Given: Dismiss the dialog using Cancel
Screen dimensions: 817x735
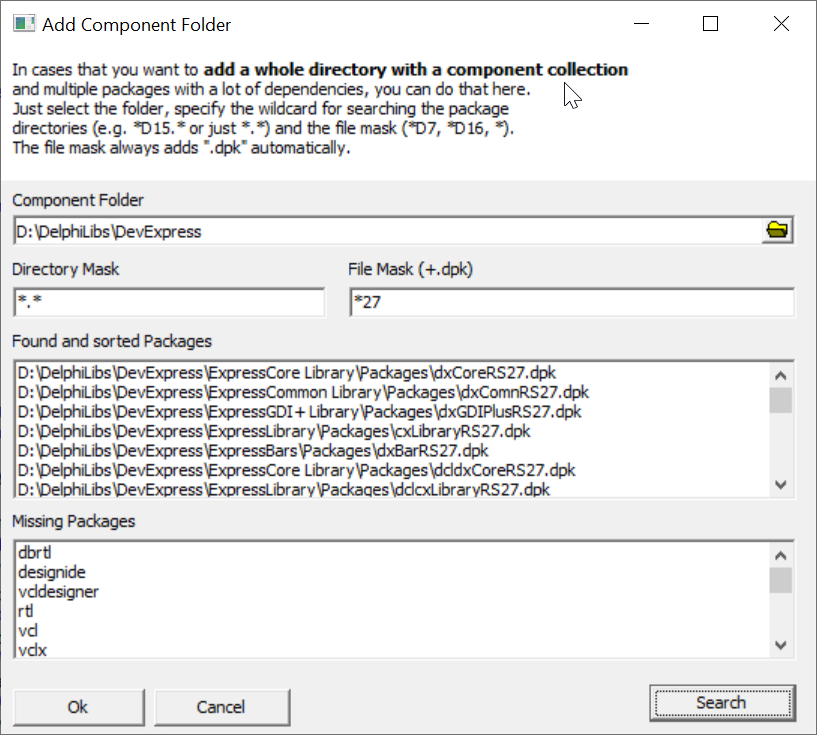Looking at the screenshot, I should pos(222,707).
